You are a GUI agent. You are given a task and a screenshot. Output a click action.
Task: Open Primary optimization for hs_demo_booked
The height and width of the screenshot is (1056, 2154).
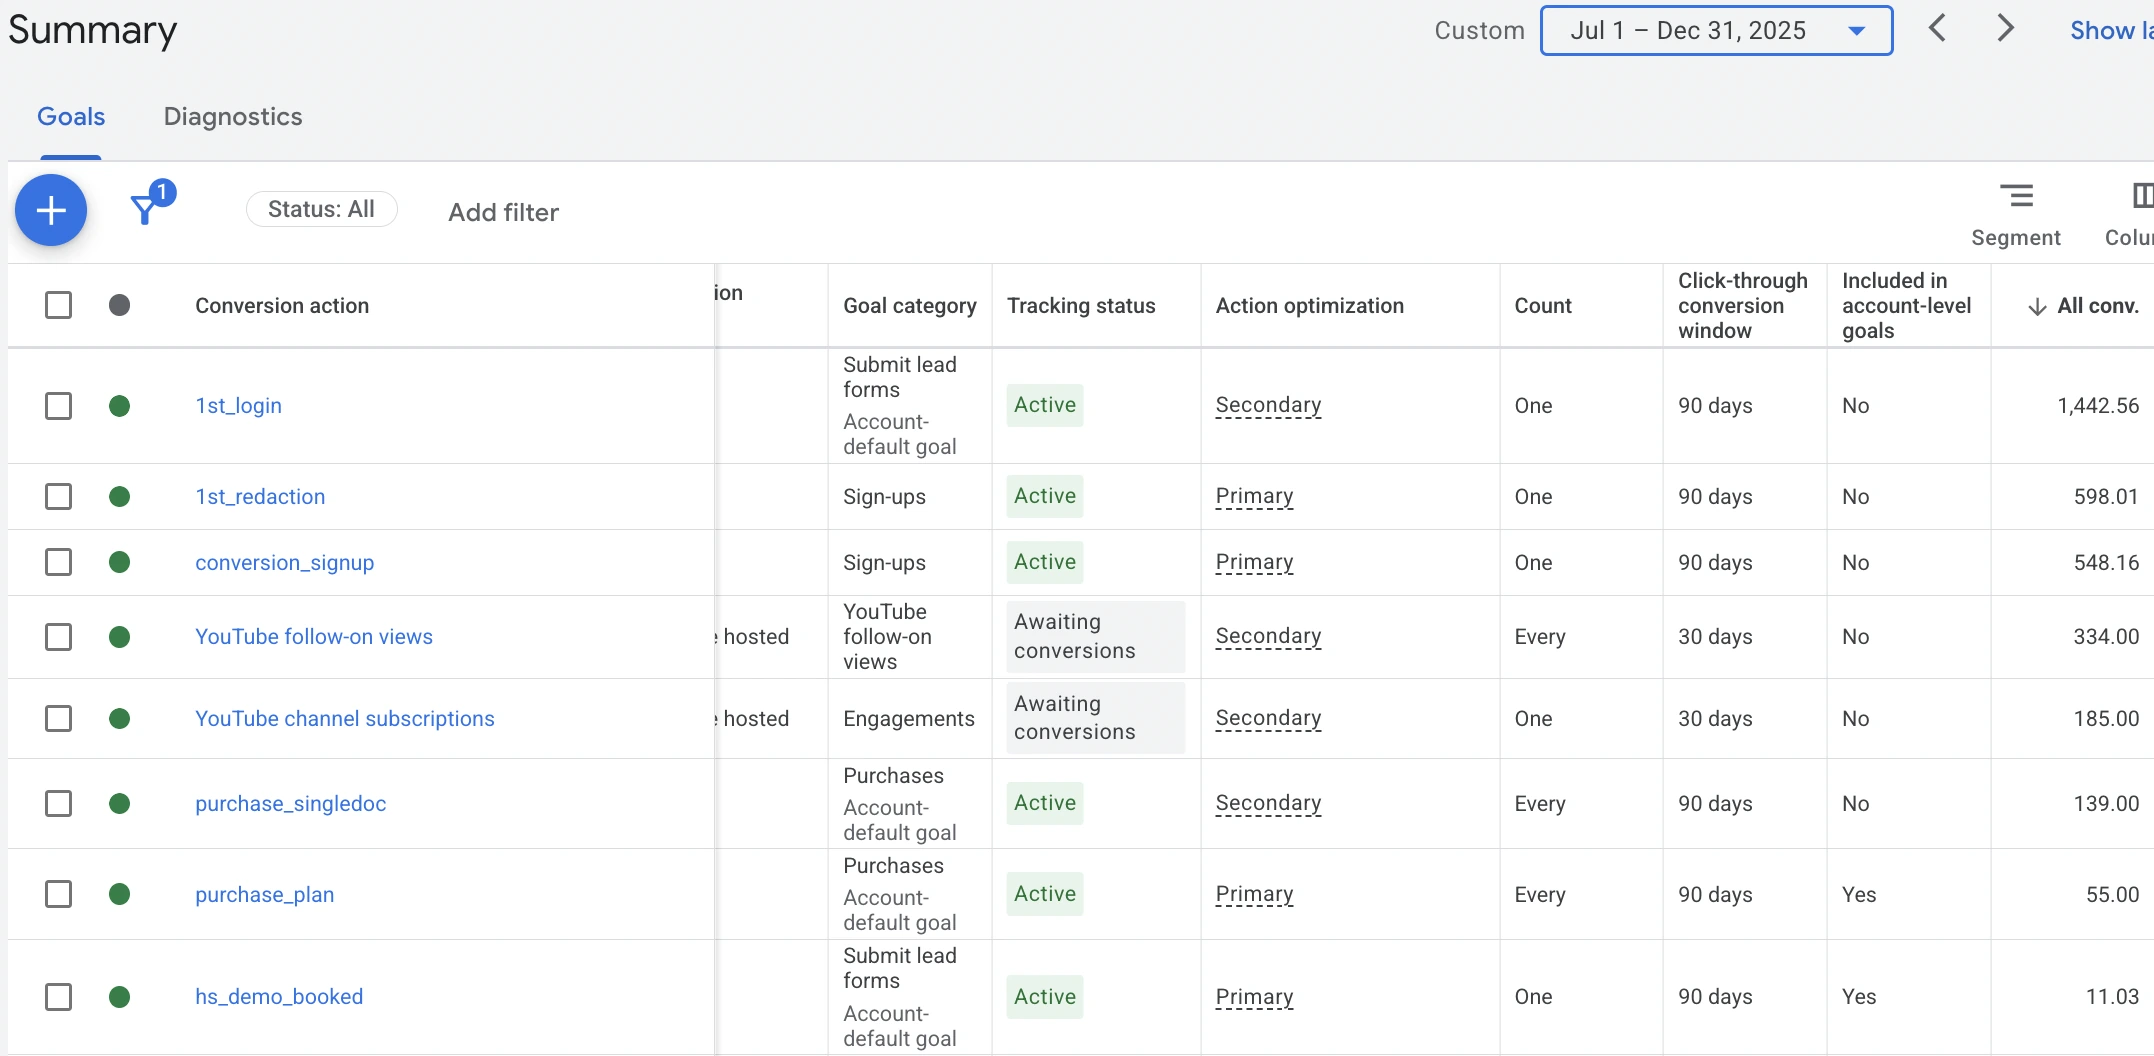[x=1254, y=996]
